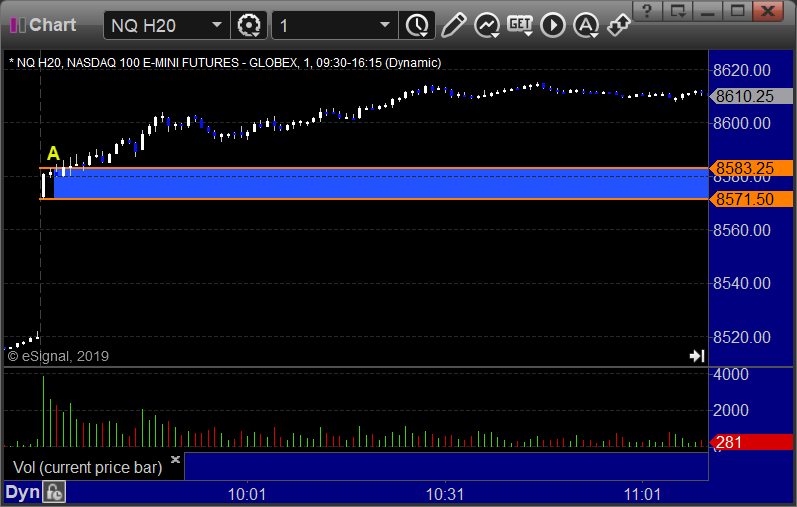Image resolution: width=797 pixels, height=507 pixels.
Task: Select the yellow A chart annotation
Action: pyautogui.click(x=53, y=154)
